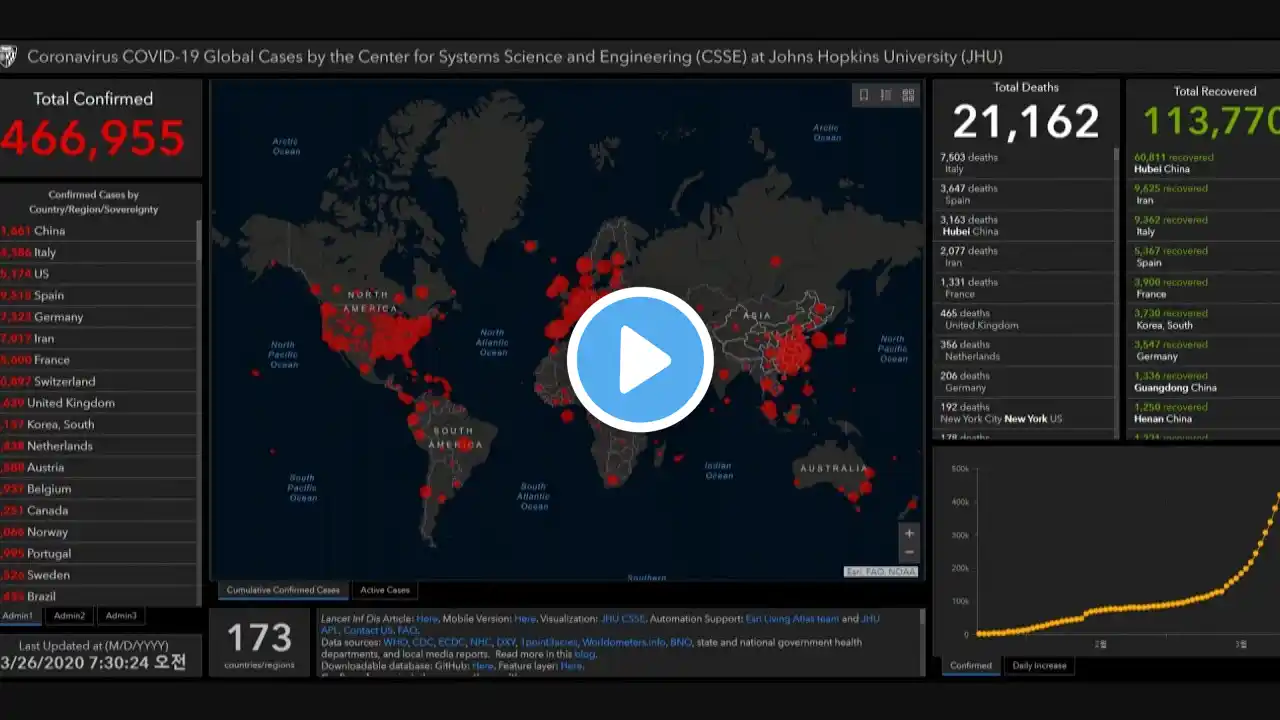Switch chart to Daily Increase tab

pos(1039,665)
